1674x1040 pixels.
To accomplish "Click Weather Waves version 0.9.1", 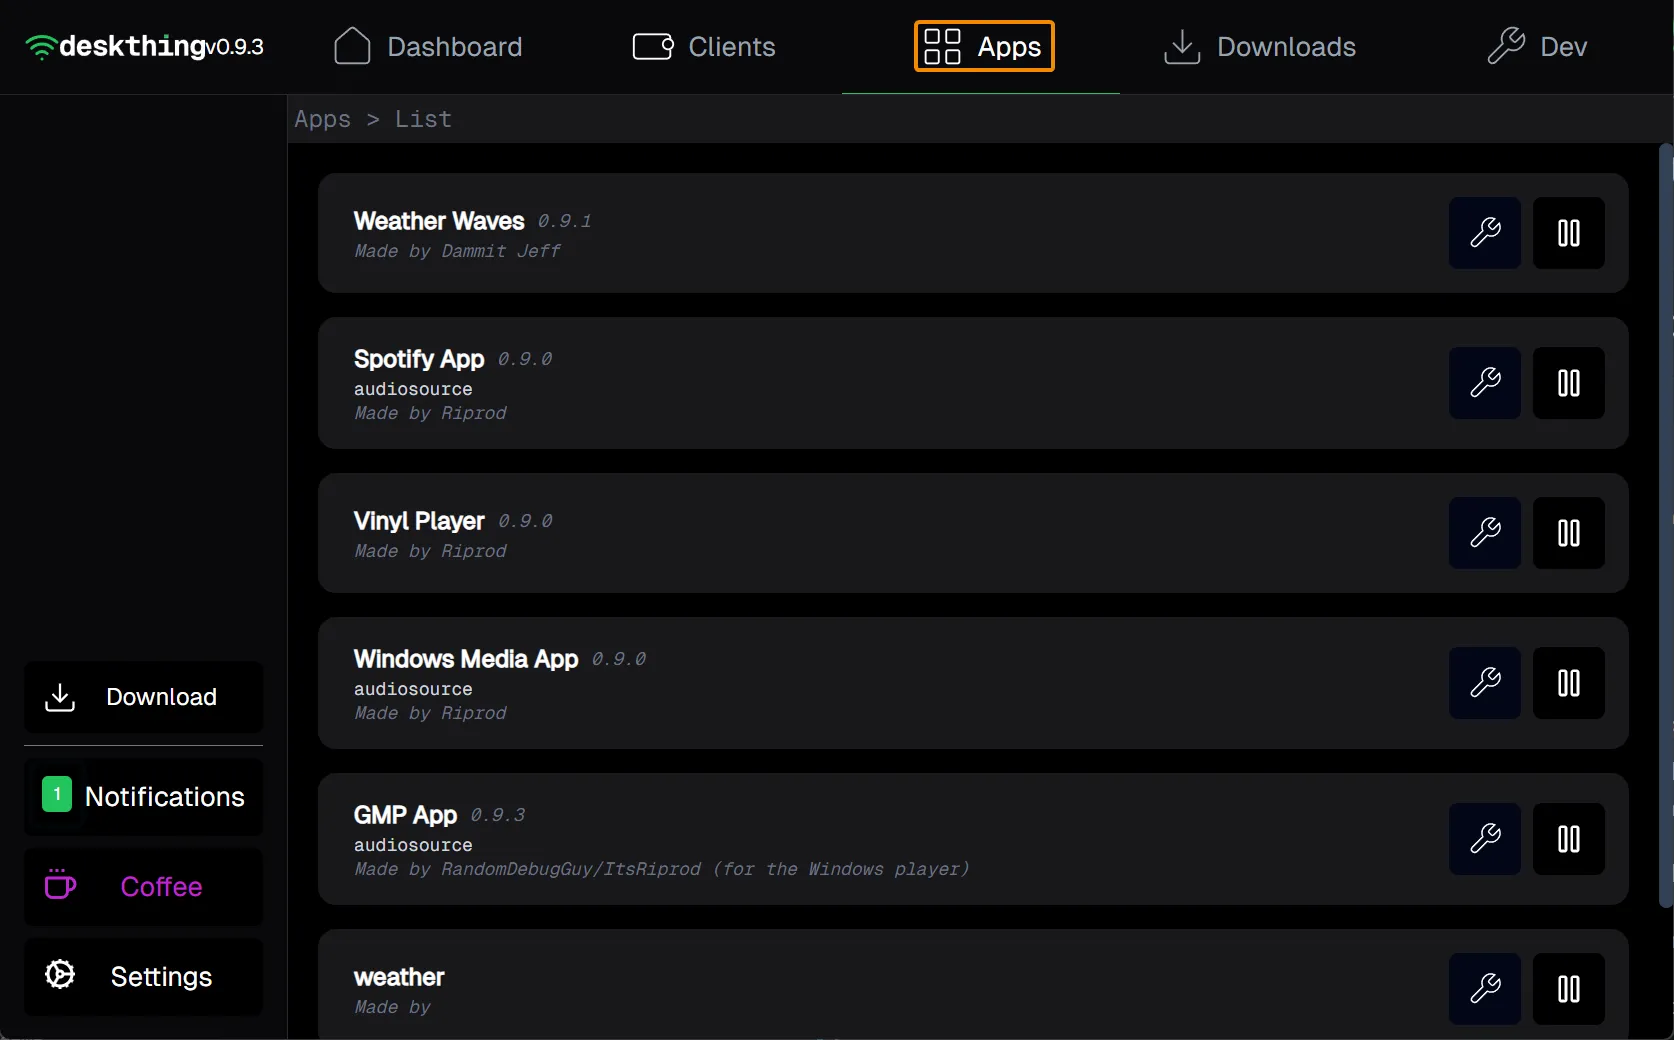I will 565,221.
